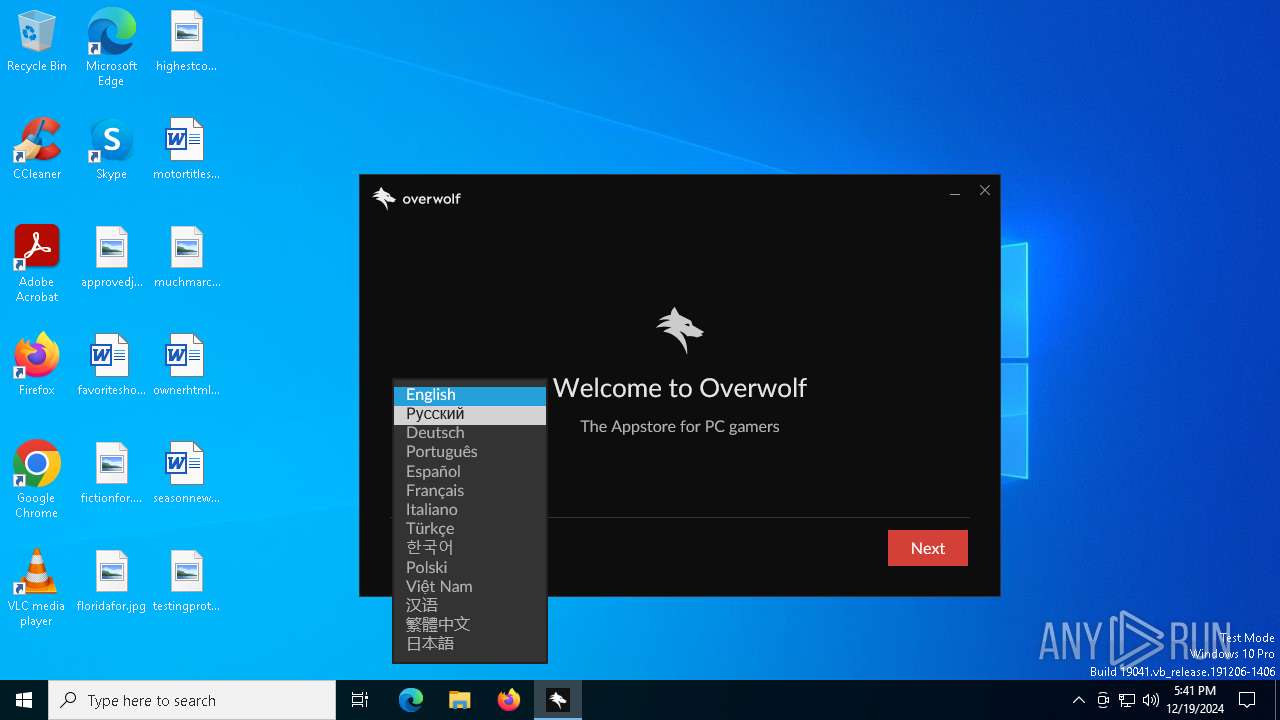Click the wolf emblem above Welcome text
1280x720 pixels.
click(680, 330)
